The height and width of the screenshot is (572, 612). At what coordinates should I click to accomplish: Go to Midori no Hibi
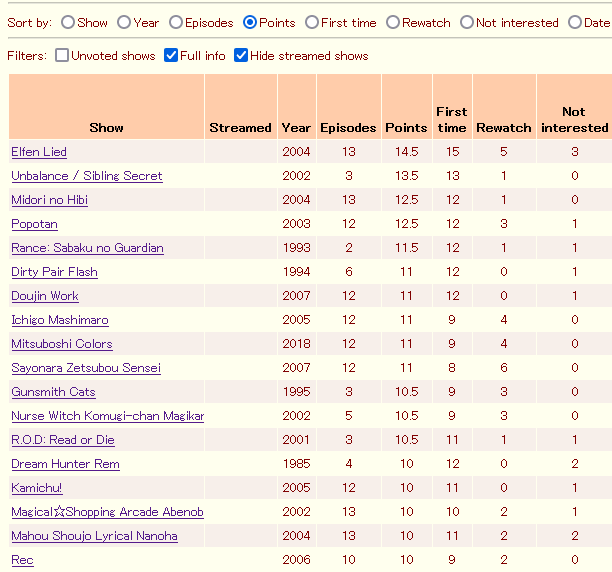tap(50, 200)
